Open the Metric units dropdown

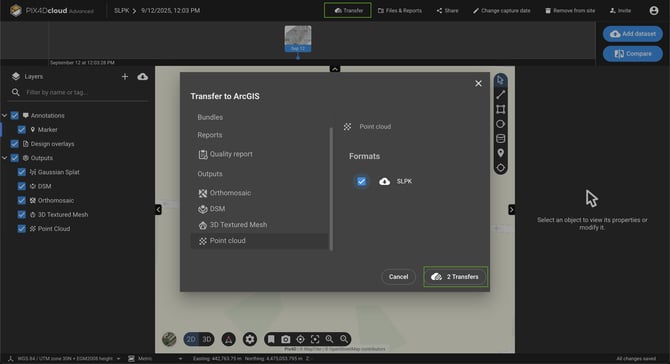point(155,358)
